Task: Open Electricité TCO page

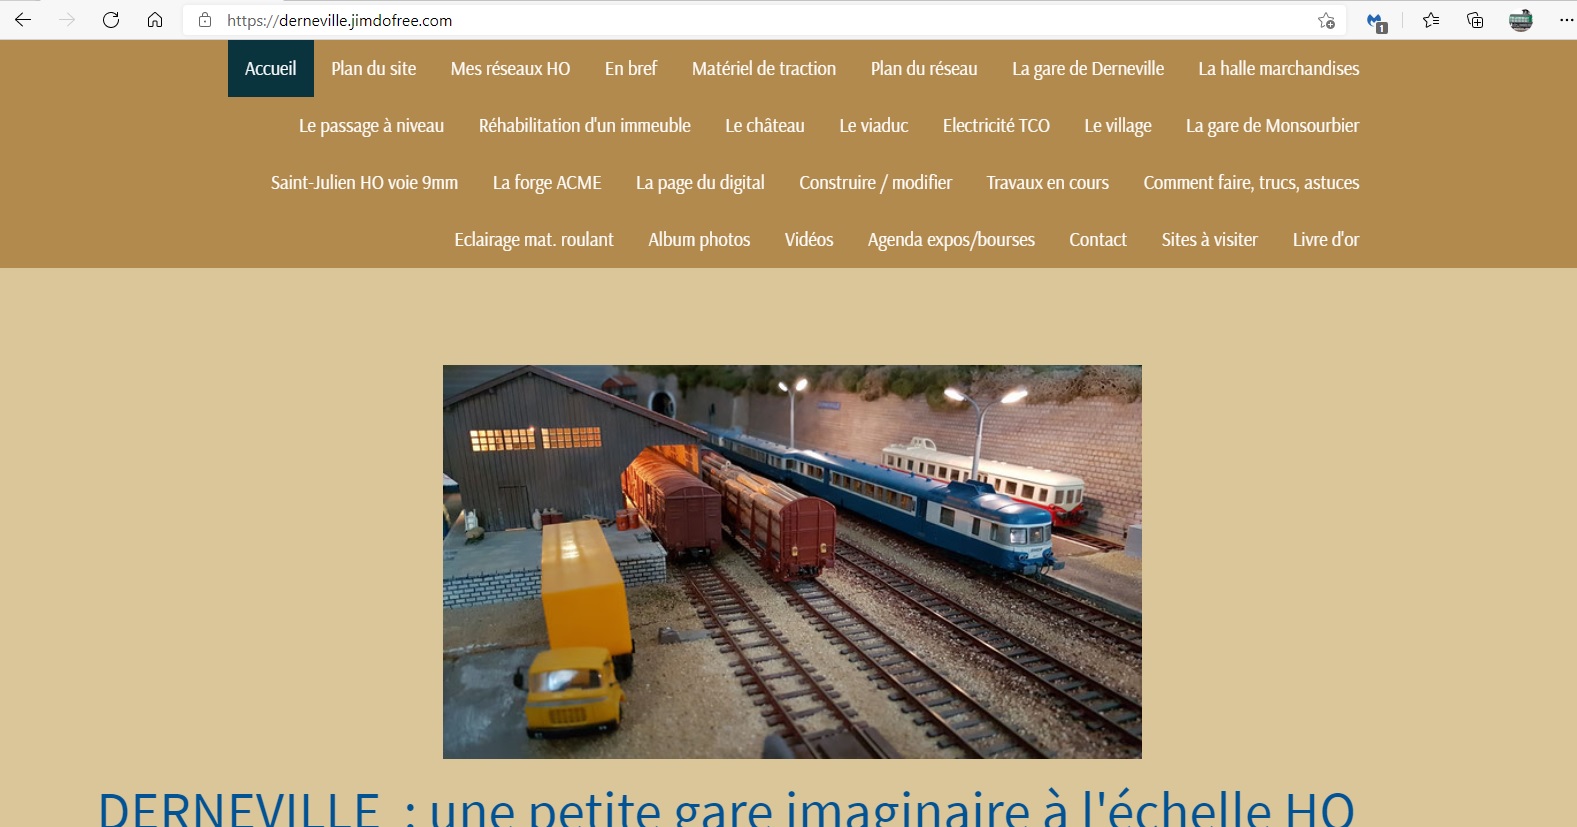Action: coord(996,125)
